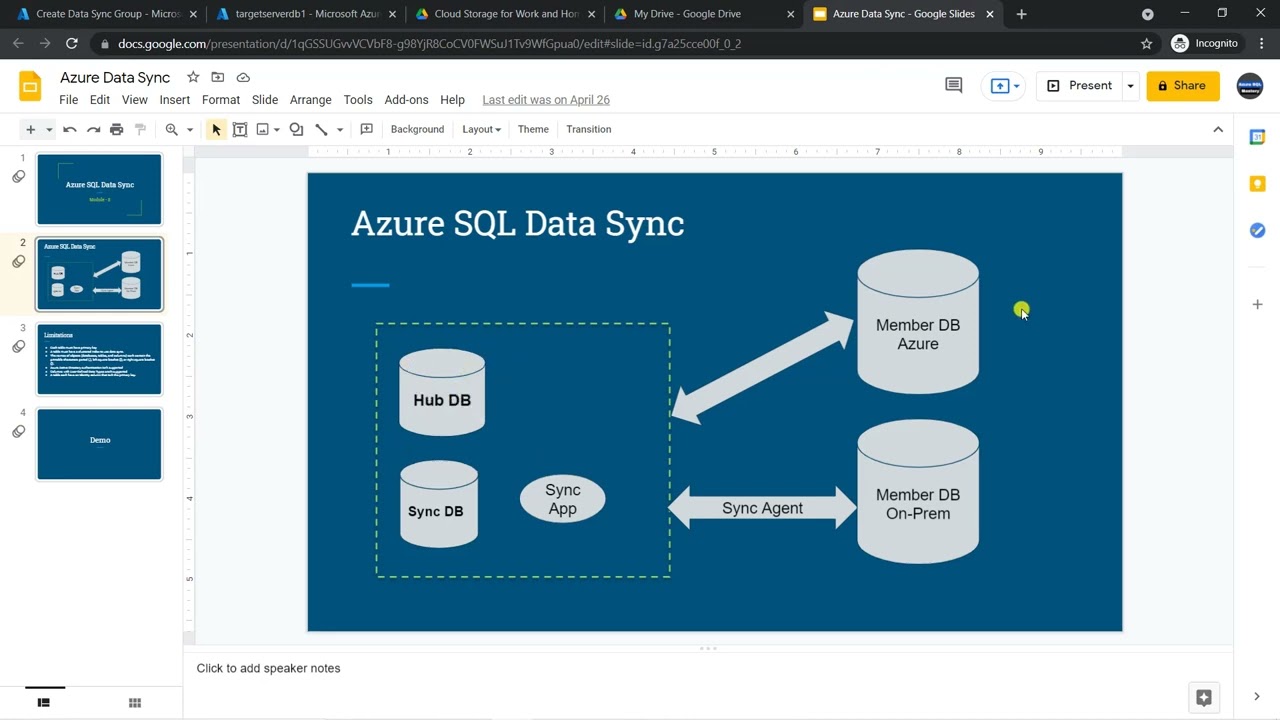Image resolution: width=1280 pixels, height=720 pixels.
Task: Switch to filmstrip view icon
Action: (x=44, y=703)
